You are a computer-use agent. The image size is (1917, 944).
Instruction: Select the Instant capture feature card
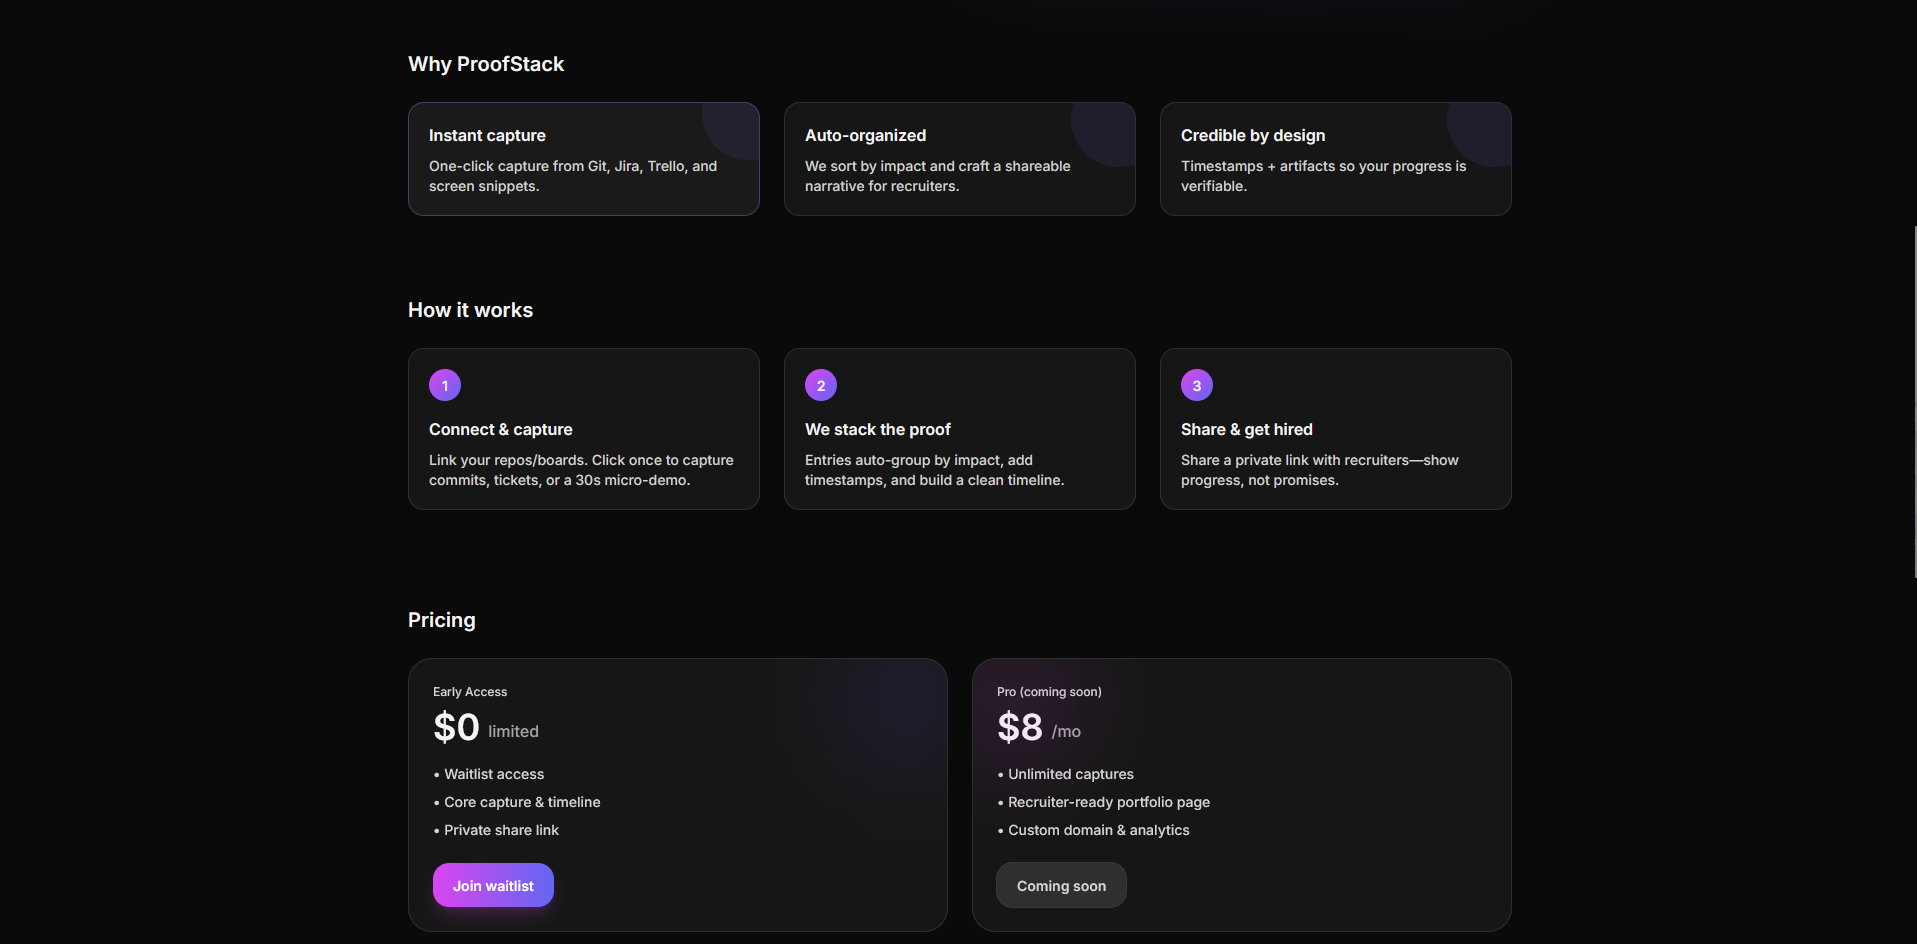pyautogui.click(x=583, y=158)
